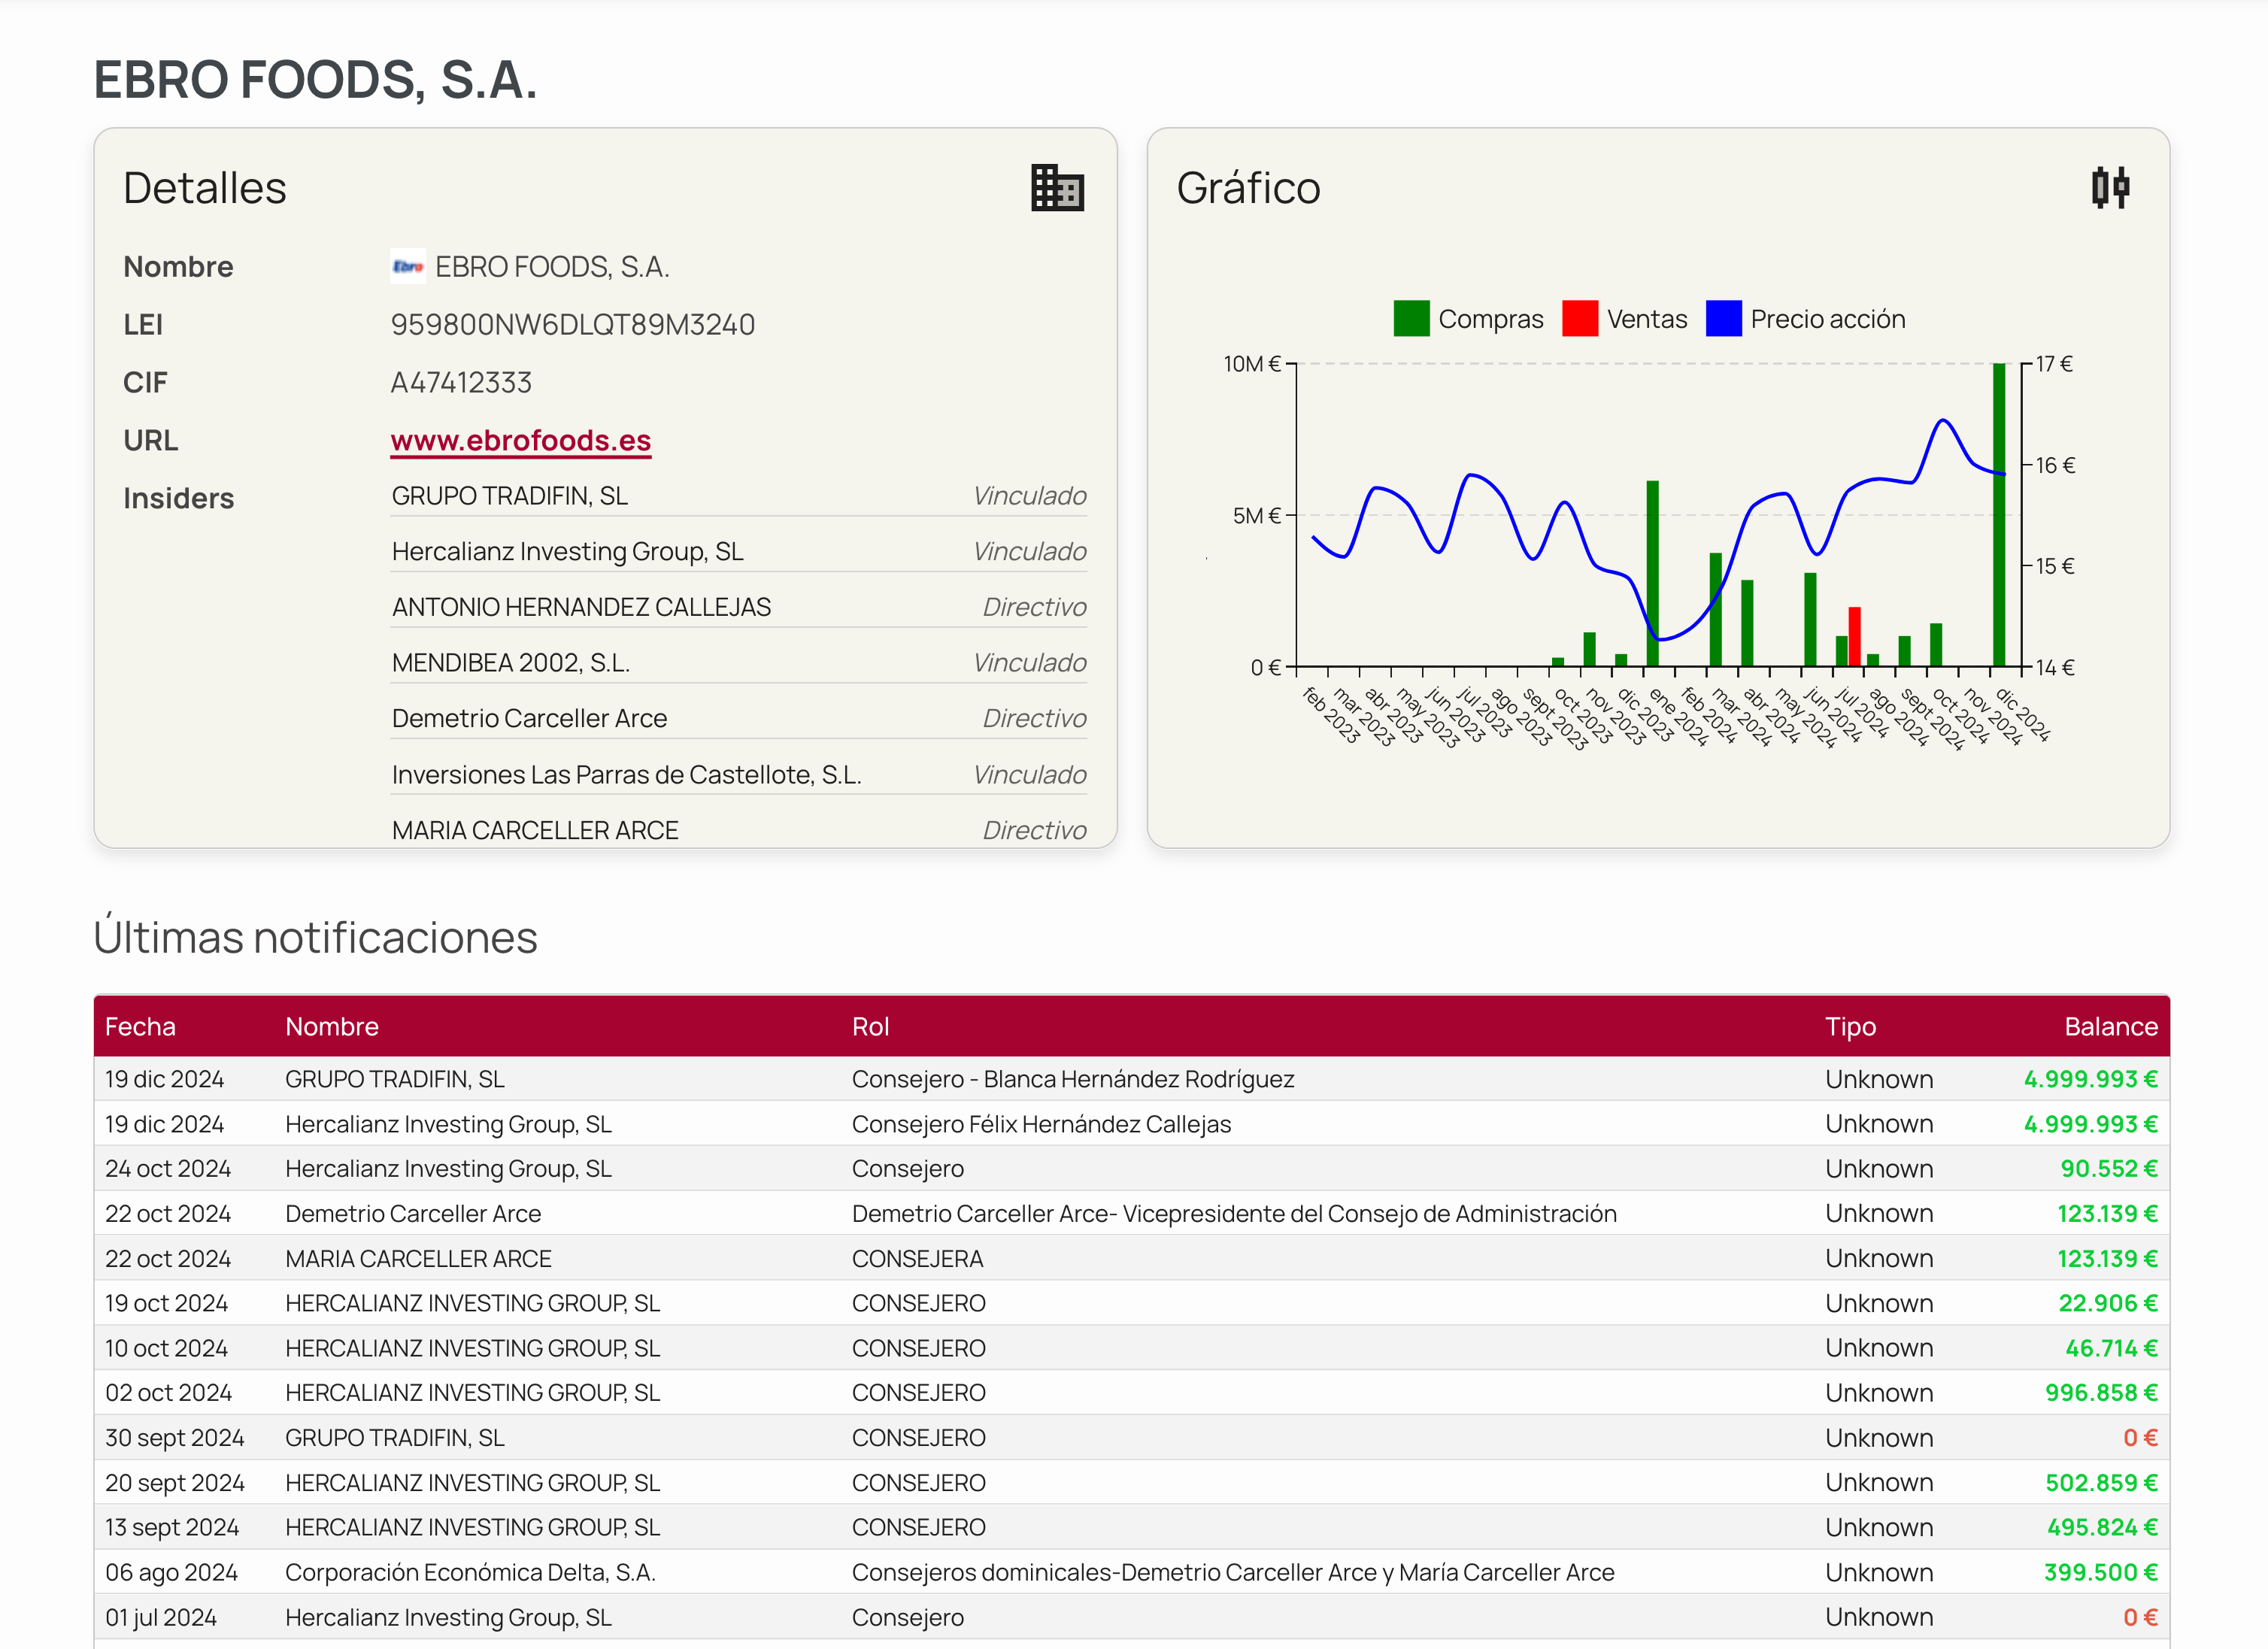
Task: Click the red Ventas bar in chart
Action: [1854, 637]
